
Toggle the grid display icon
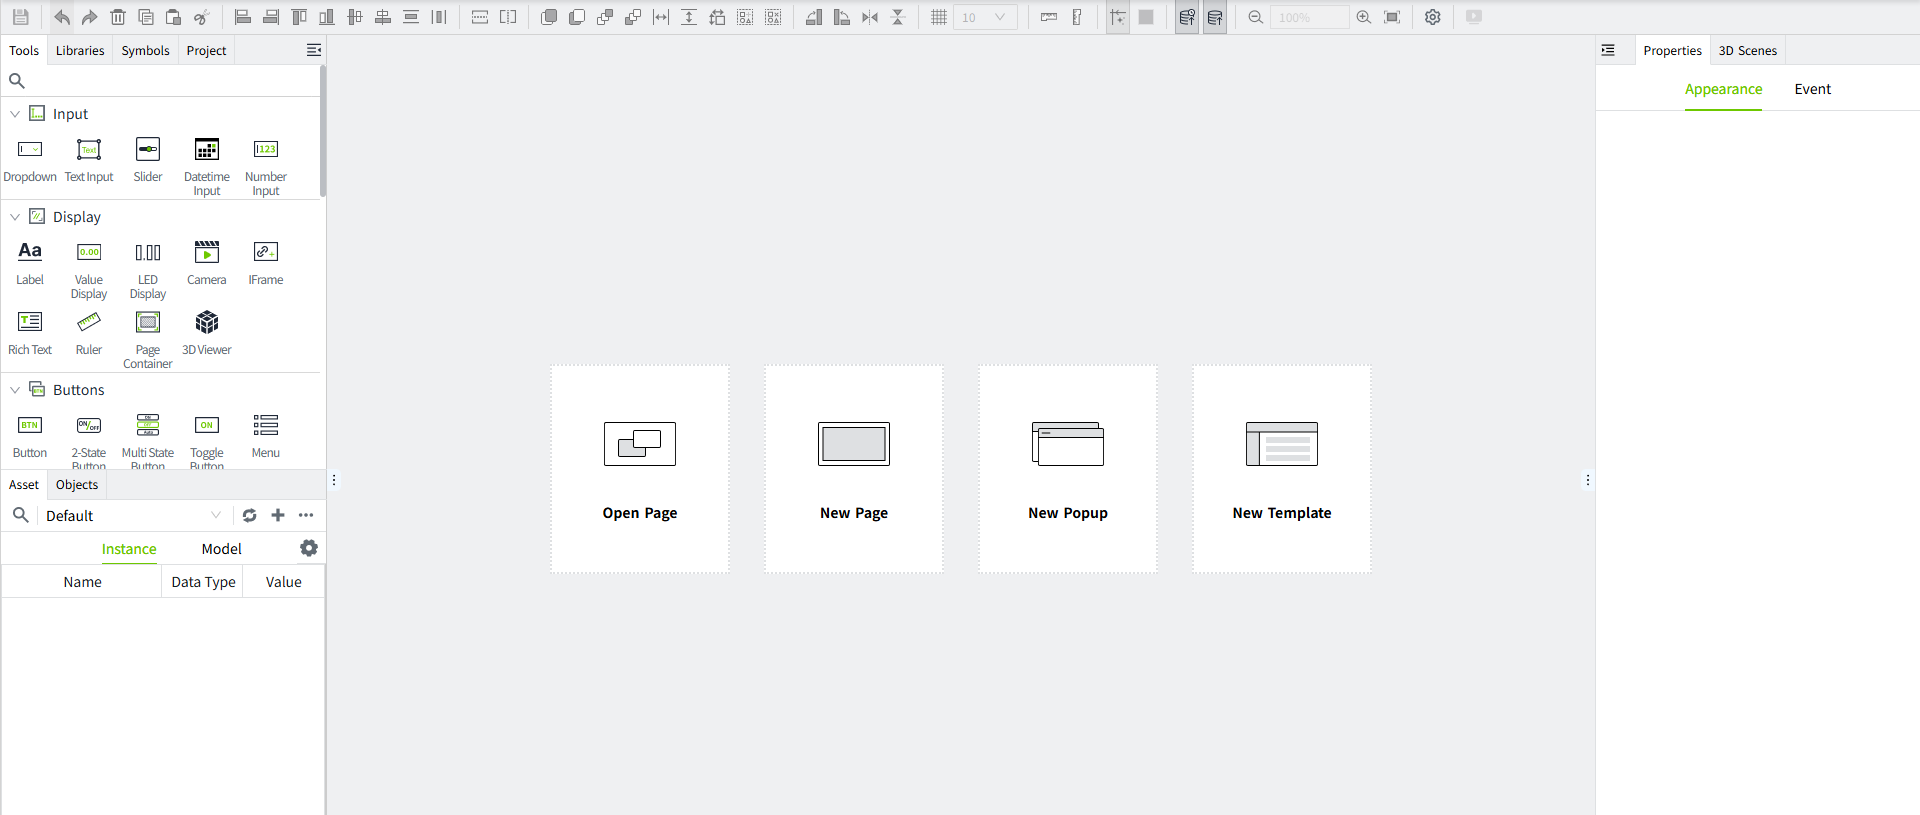point(939,17)
